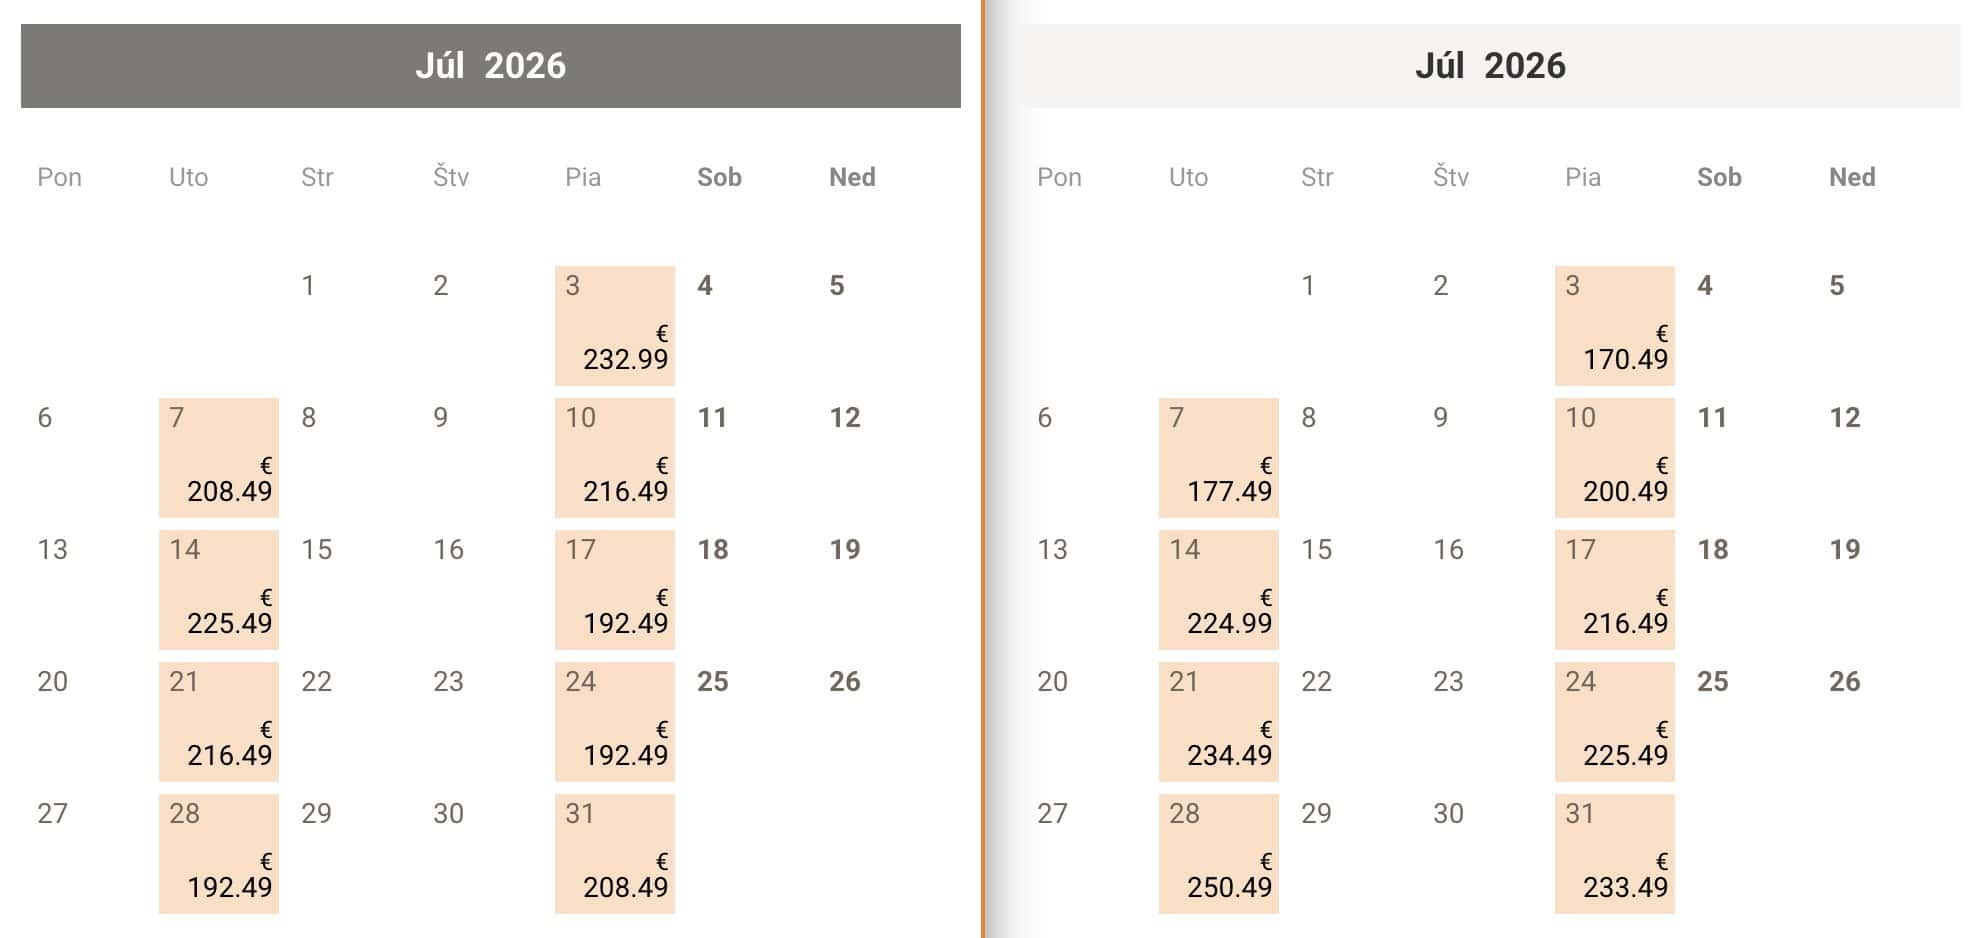Screen dimensions: 1976x938
Task: Click July 17 with €192.49 price
Action: tap(614, 590)
